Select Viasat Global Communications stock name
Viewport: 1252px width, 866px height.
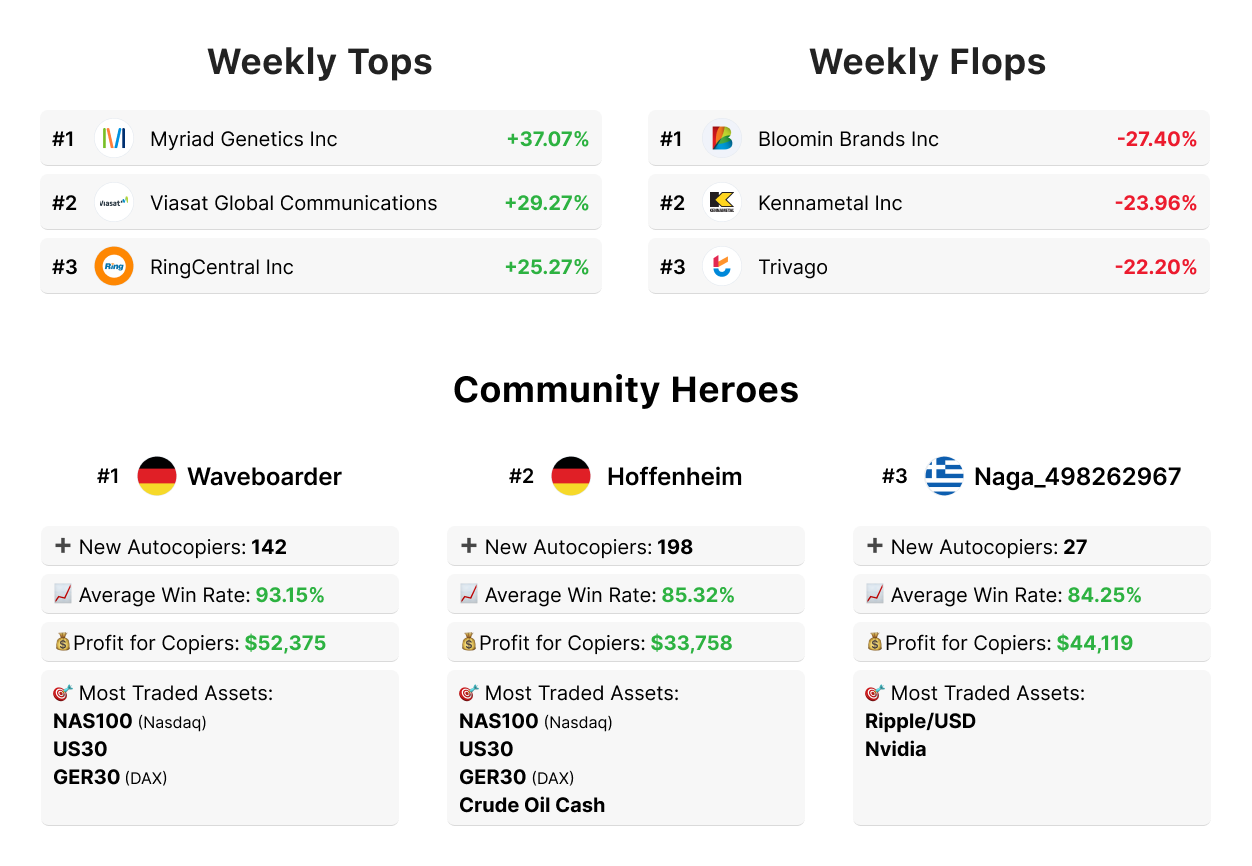pos(293,203)
